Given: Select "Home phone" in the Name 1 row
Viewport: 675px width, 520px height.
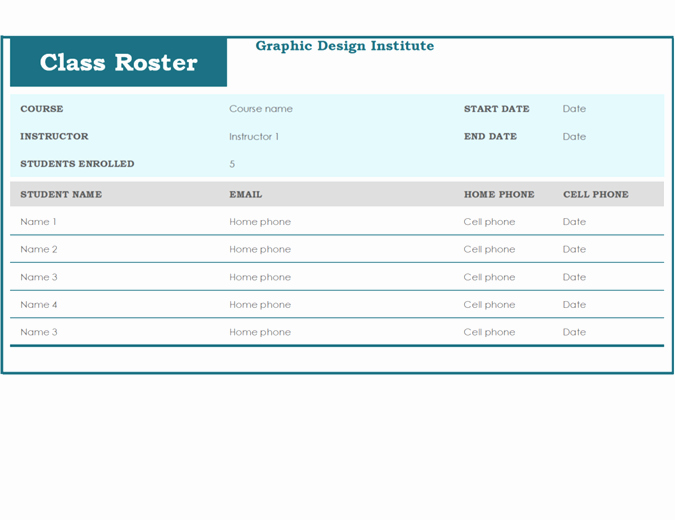Looking at the screenshot, I should (260, 222).
